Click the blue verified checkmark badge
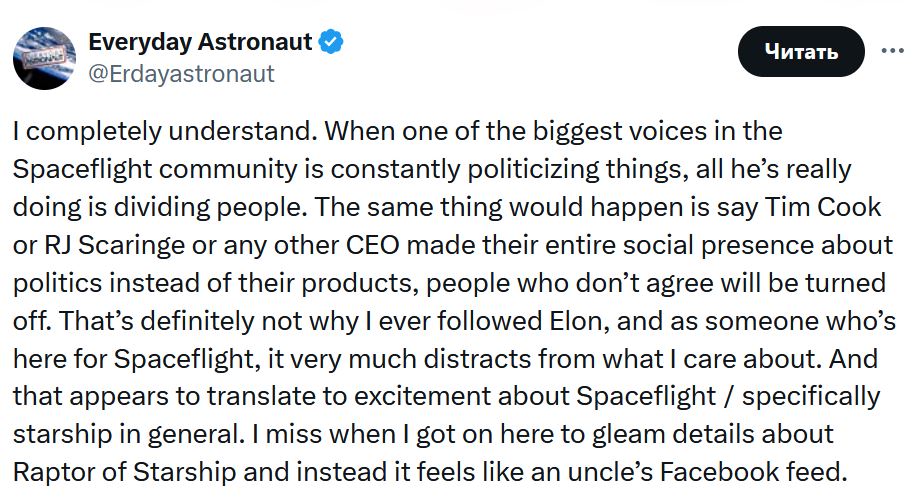Image resolution: width=920 pixels, height=499 pixels. click(331, 42)
